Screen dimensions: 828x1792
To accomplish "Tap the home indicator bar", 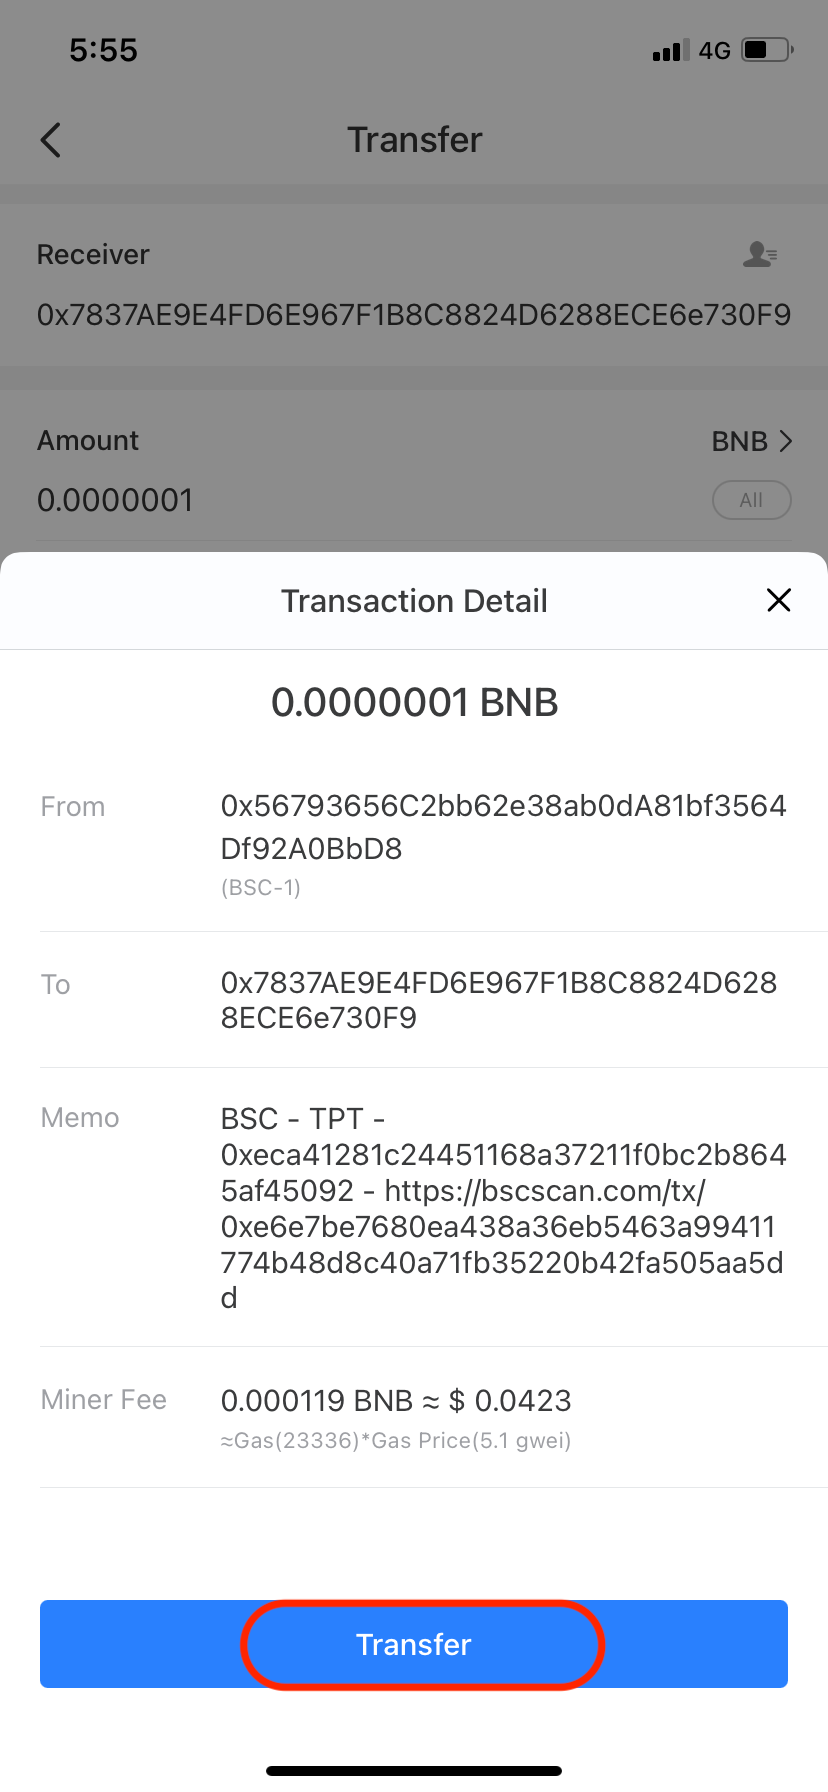I will point(414,1771).
